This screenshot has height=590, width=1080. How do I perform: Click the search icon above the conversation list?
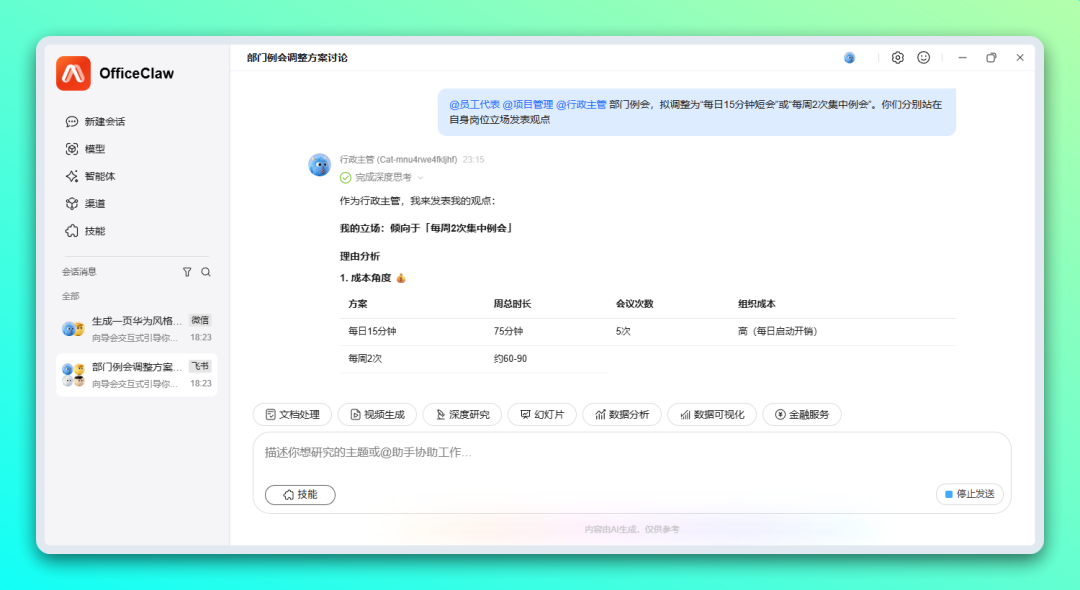pos(205,271)
